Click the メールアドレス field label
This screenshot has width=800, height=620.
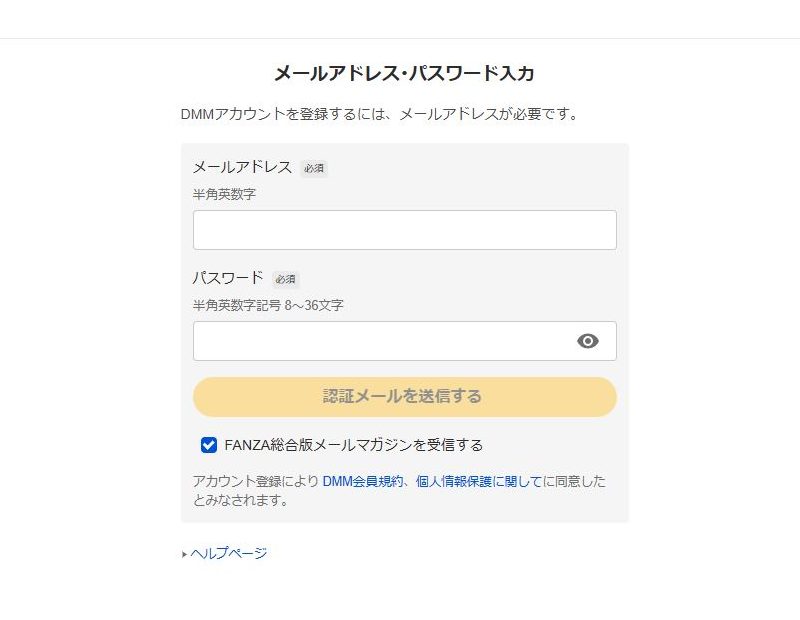(242, 167)
